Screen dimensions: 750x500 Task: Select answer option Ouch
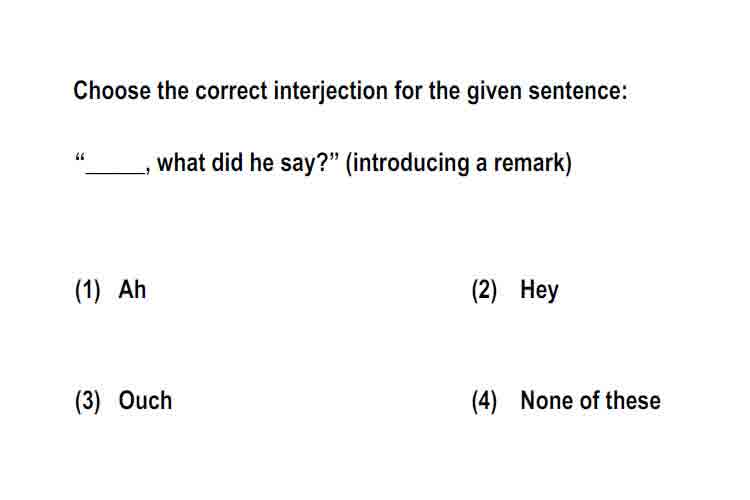145,400
